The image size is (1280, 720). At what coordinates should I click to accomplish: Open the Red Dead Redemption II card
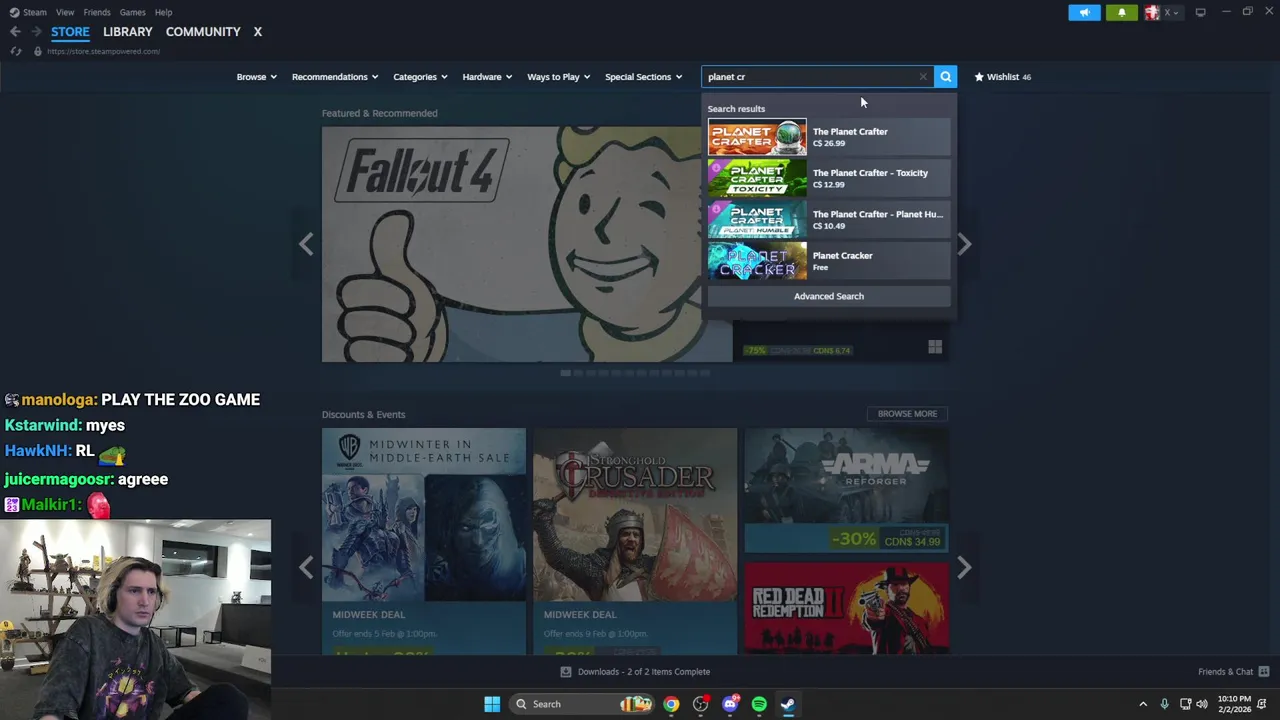tap(846, 608)
